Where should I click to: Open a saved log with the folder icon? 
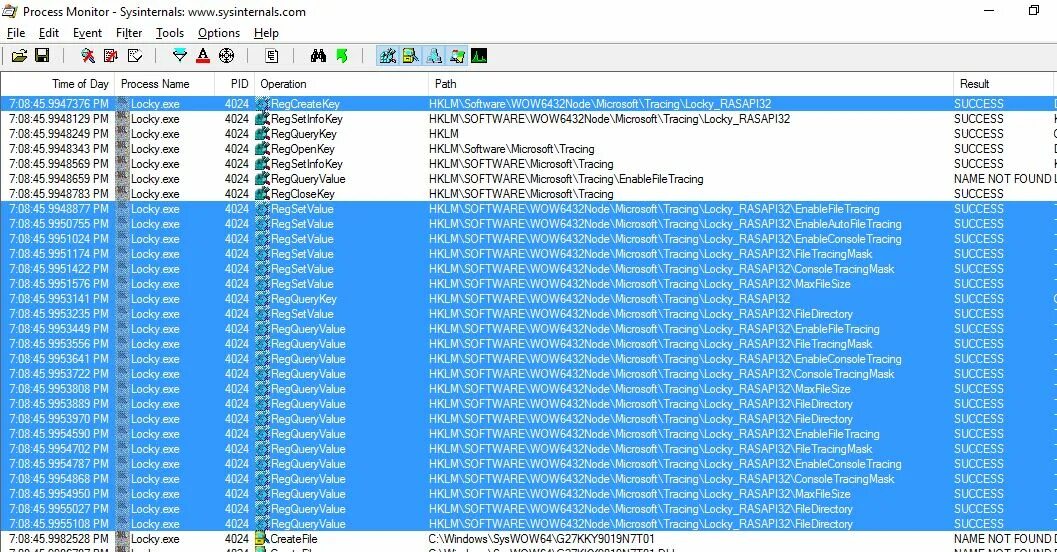20,56
